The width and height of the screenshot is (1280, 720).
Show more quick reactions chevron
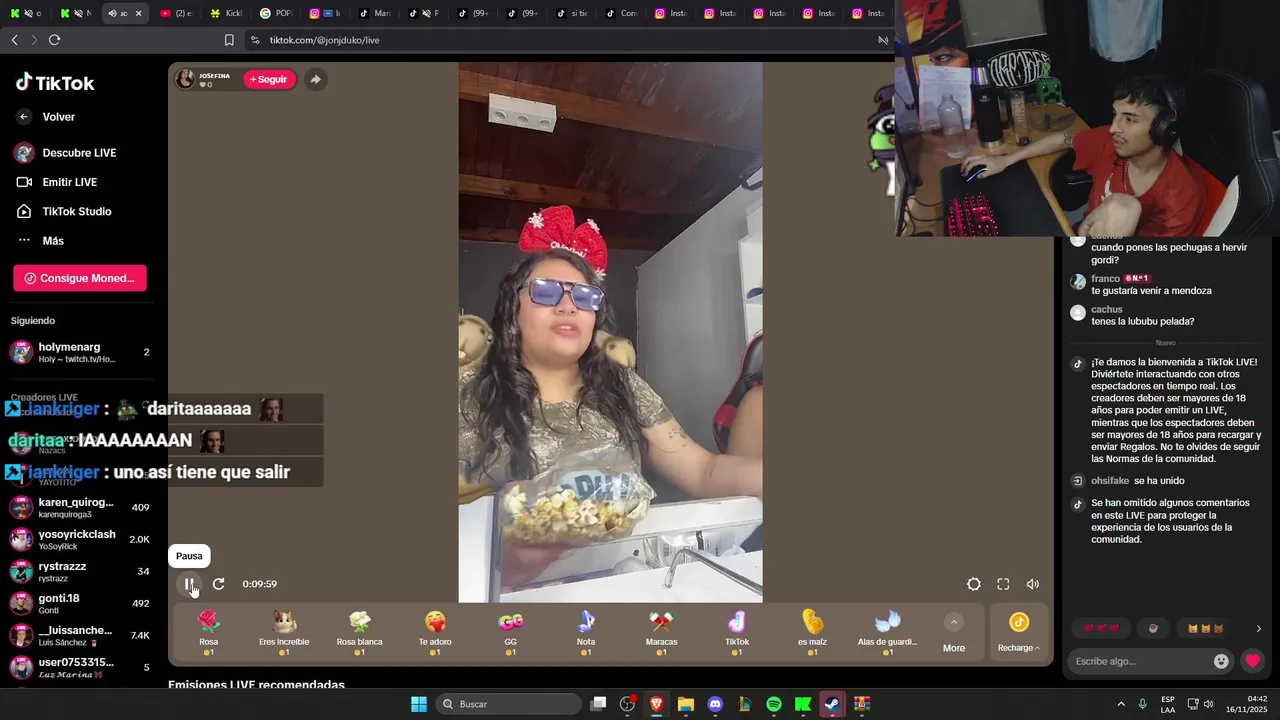point(1258,628)
